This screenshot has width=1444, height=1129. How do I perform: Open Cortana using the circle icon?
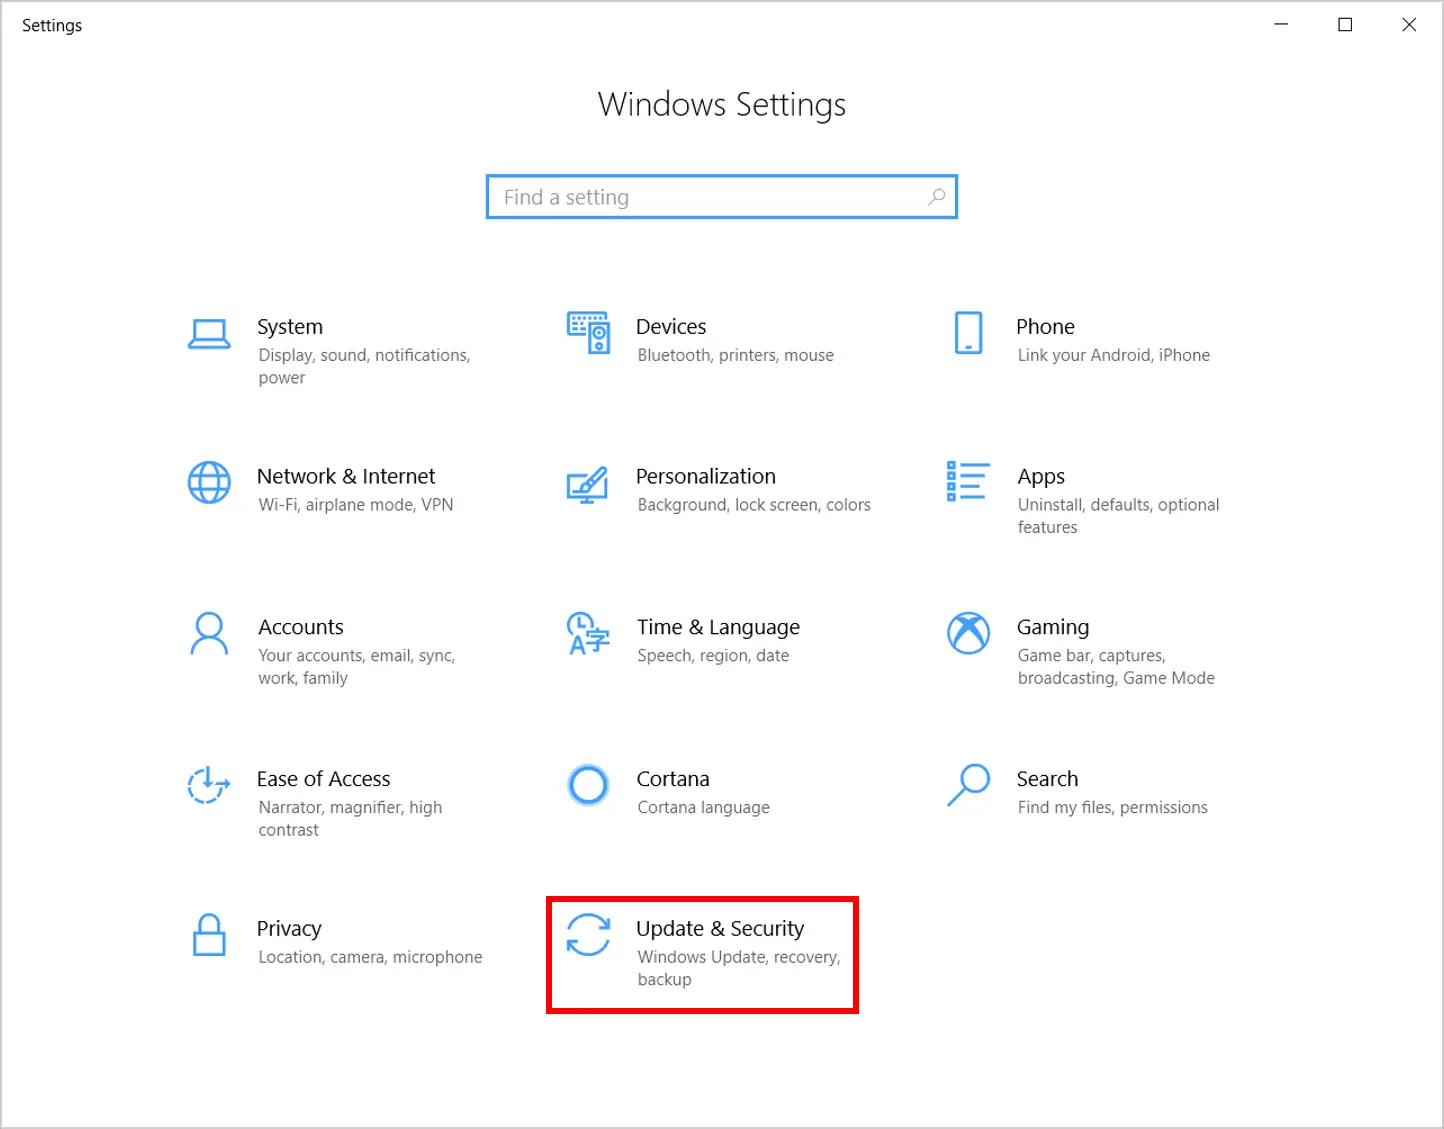point(588,785)
